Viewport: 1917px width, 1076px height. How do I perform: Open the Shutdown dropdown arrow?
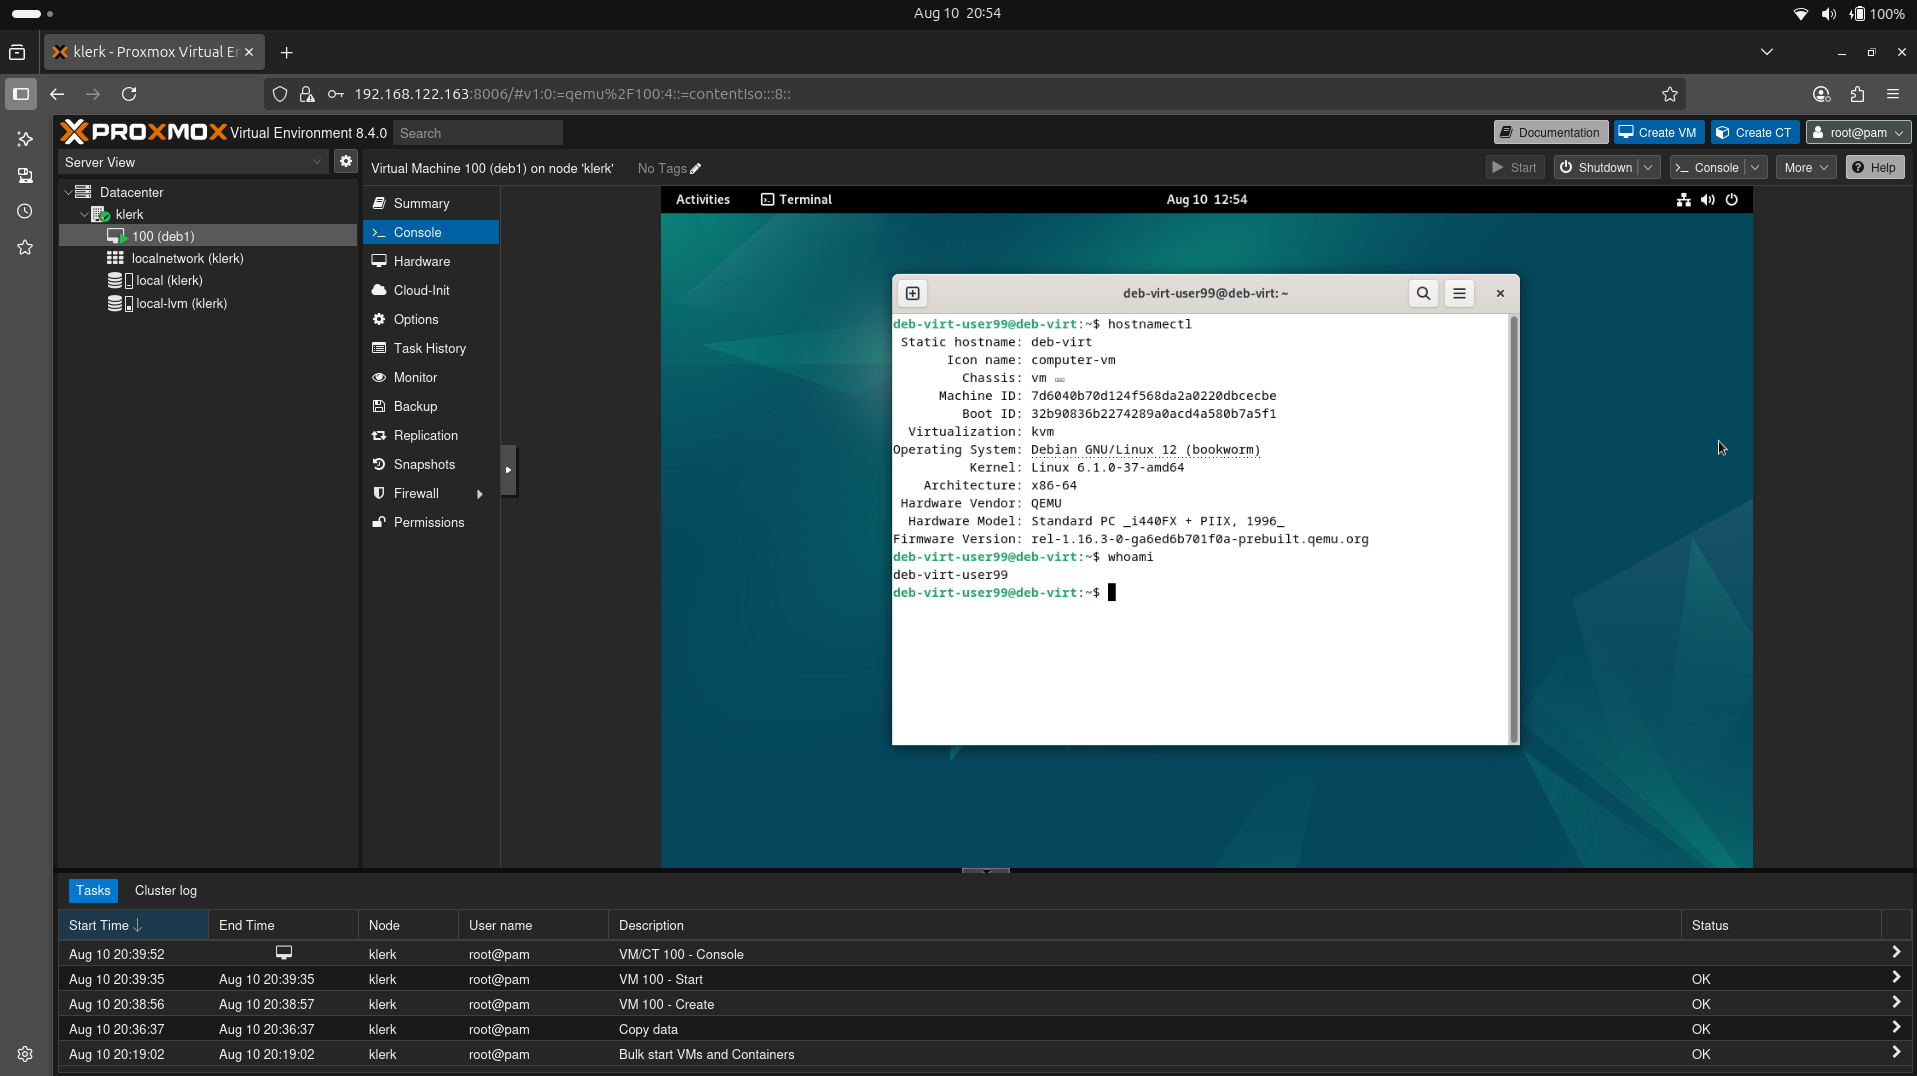[1649, 167]
